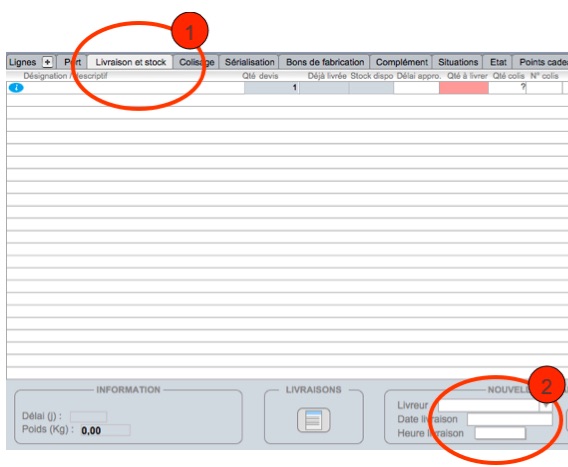Click the Livreur combo box field
The height and width of the screenshot is (467, 568).
(489, 406)
